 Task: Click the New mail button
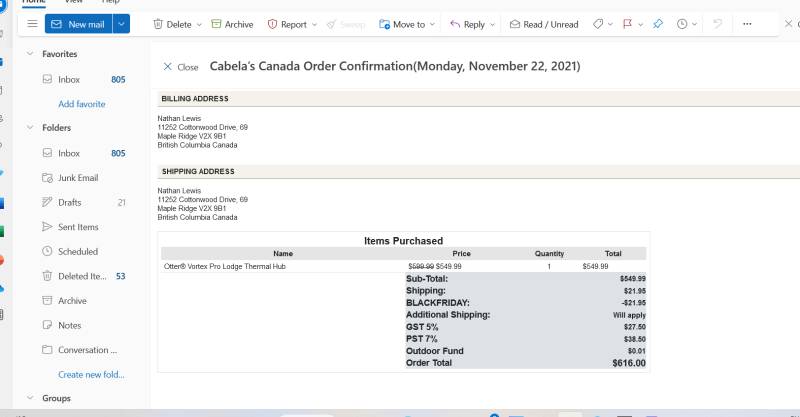click(79, 24)
